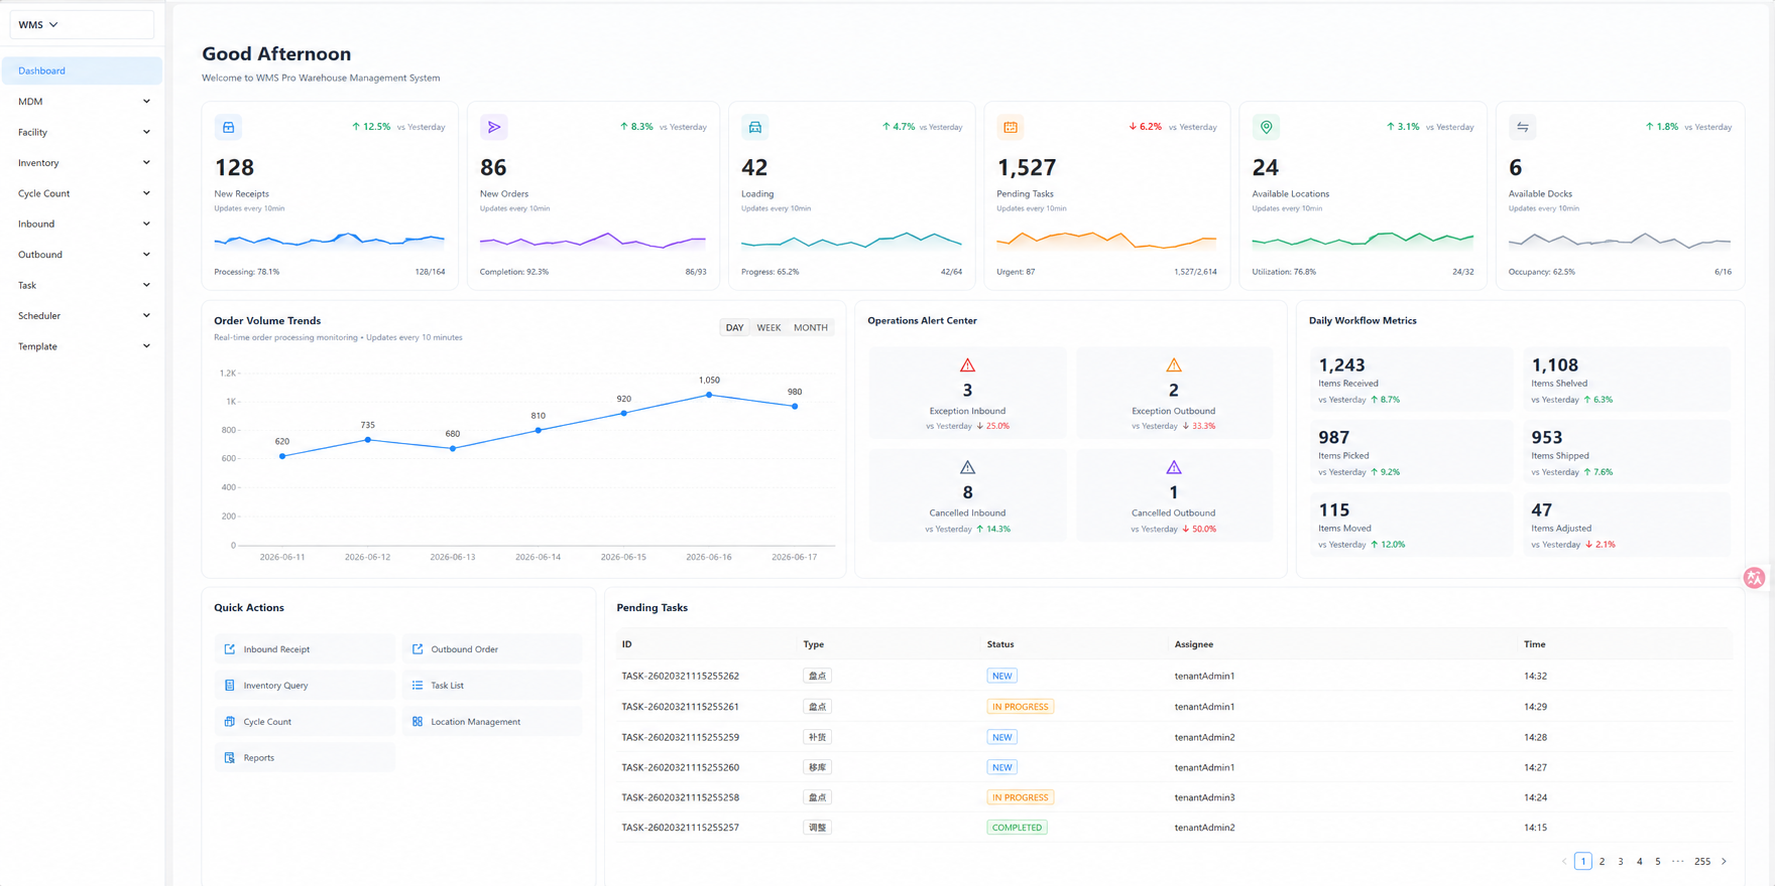Expand the Scheduler menu chevron
This screenshot has height=886, width=1775.
pyautogui.click(x=146, y=315)
